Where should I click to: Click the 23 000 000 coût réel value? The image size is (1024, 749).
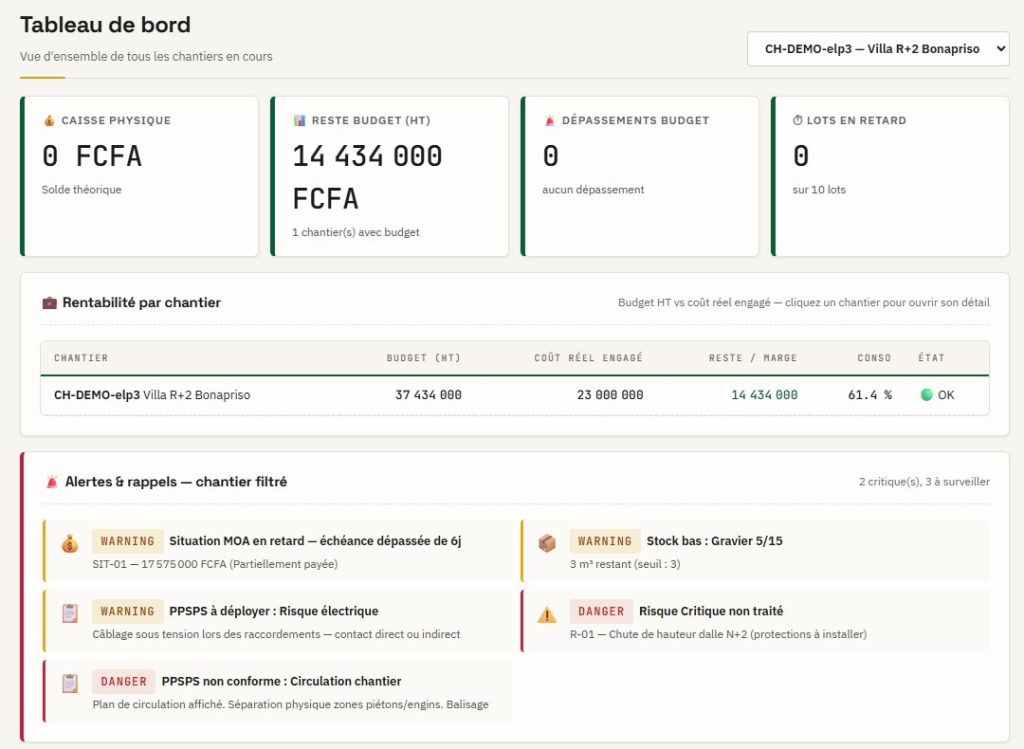610,394
